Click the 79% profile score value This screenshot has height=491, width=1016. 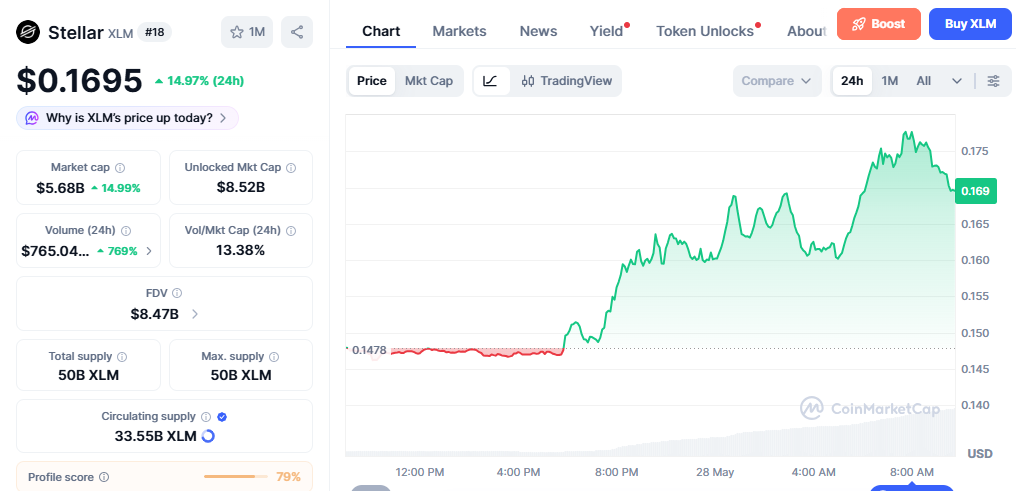[288, 477]
